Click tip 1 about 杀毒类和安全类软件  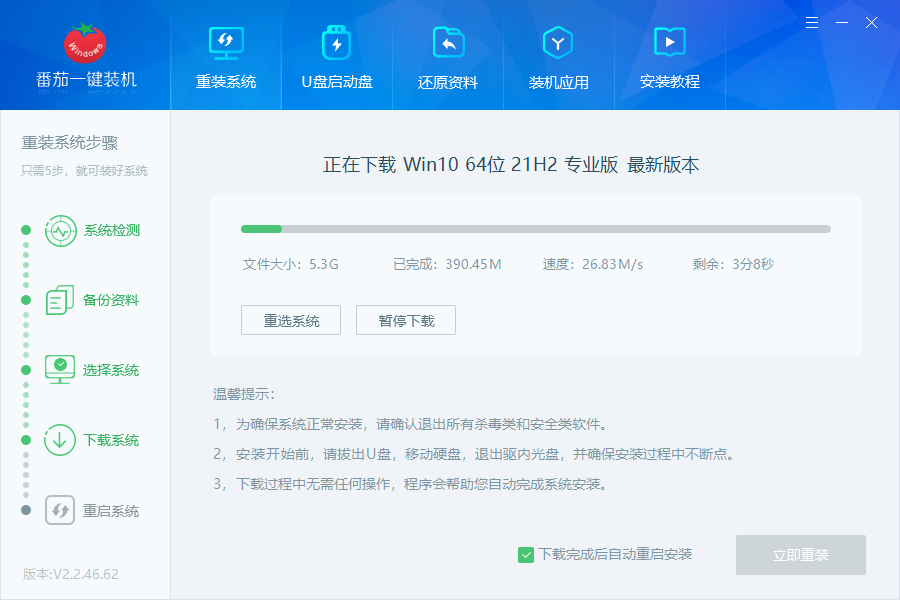(x=410, y=424)
